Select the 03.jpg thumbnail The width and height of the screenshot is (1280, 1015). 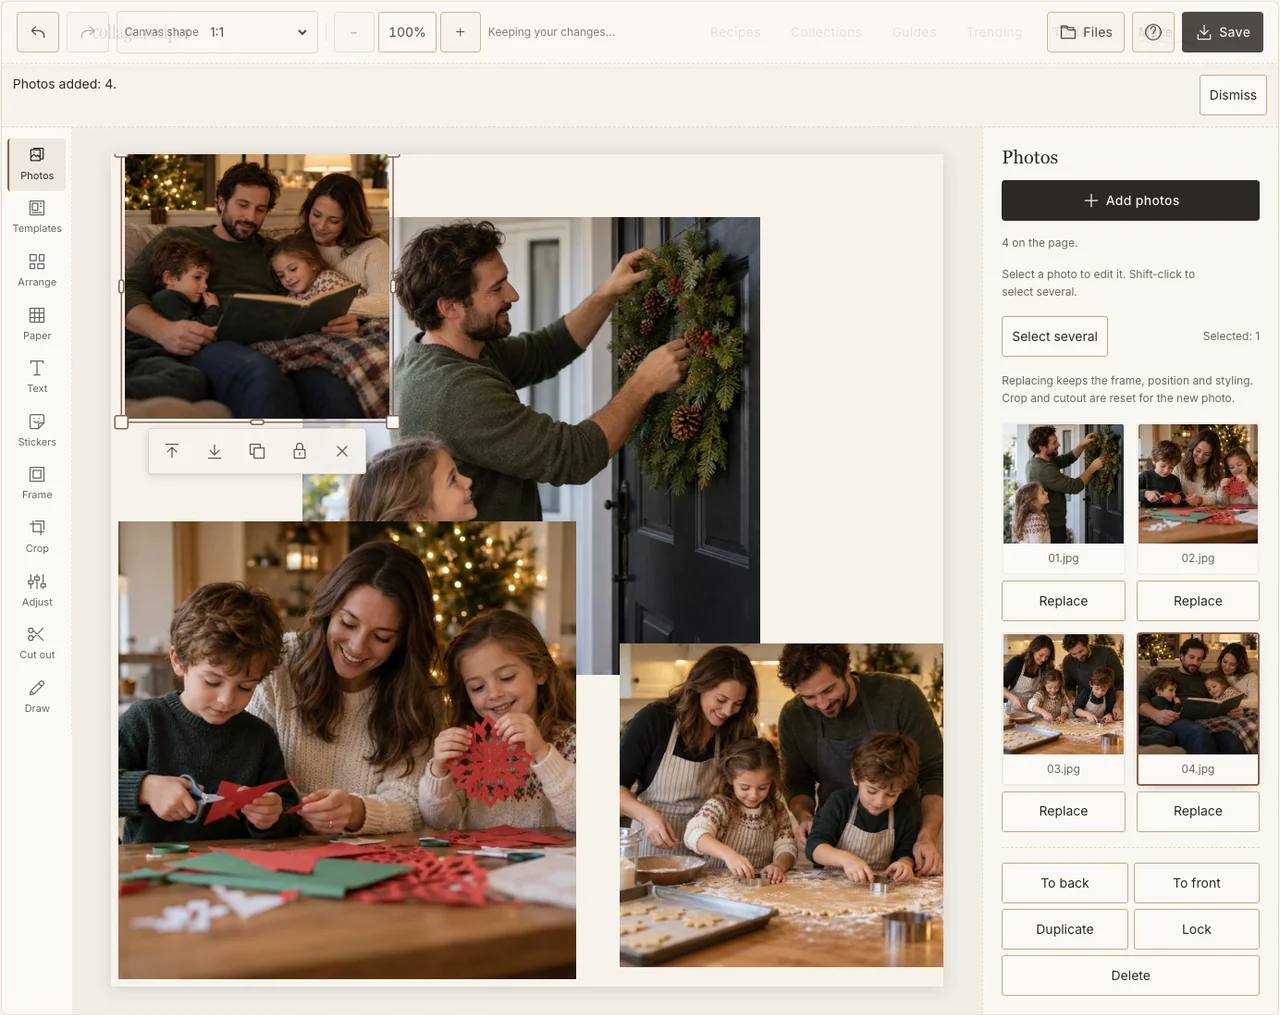[1063, 708]
